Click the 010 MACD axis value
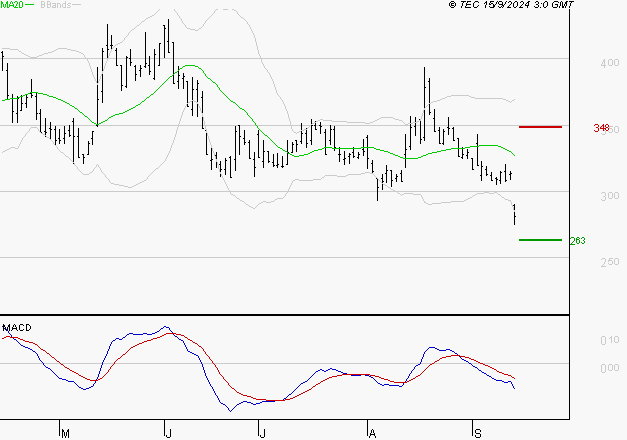 [610, 340]
